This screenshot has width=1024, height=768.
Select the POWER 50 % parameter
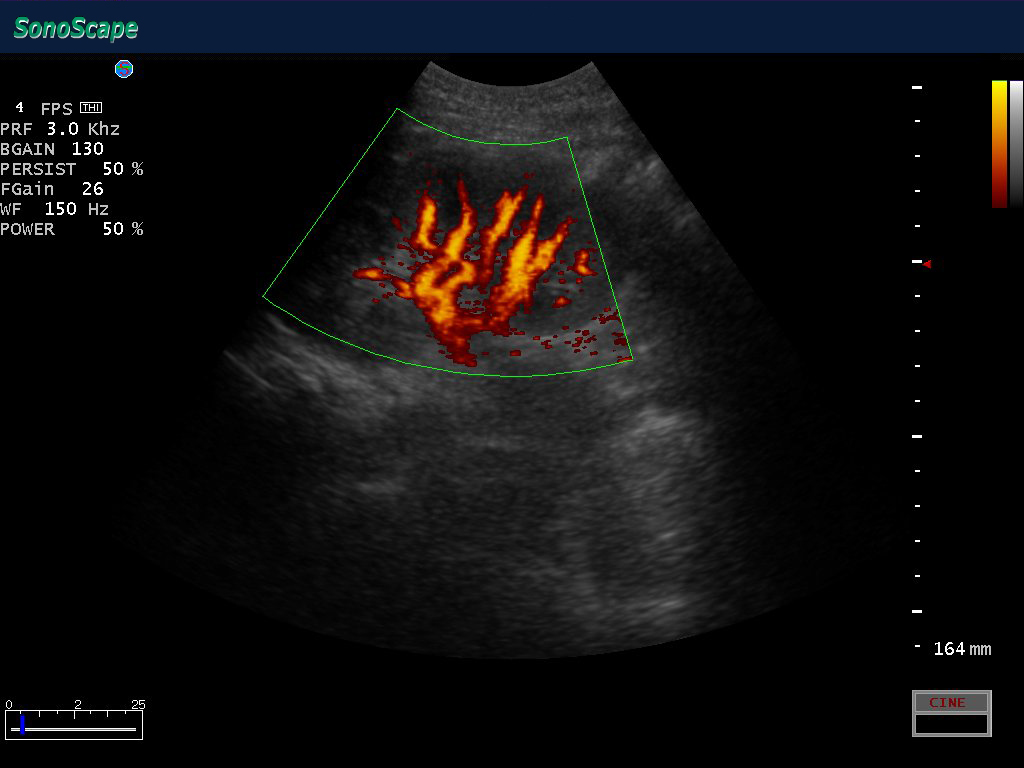[x=71, y=229]
